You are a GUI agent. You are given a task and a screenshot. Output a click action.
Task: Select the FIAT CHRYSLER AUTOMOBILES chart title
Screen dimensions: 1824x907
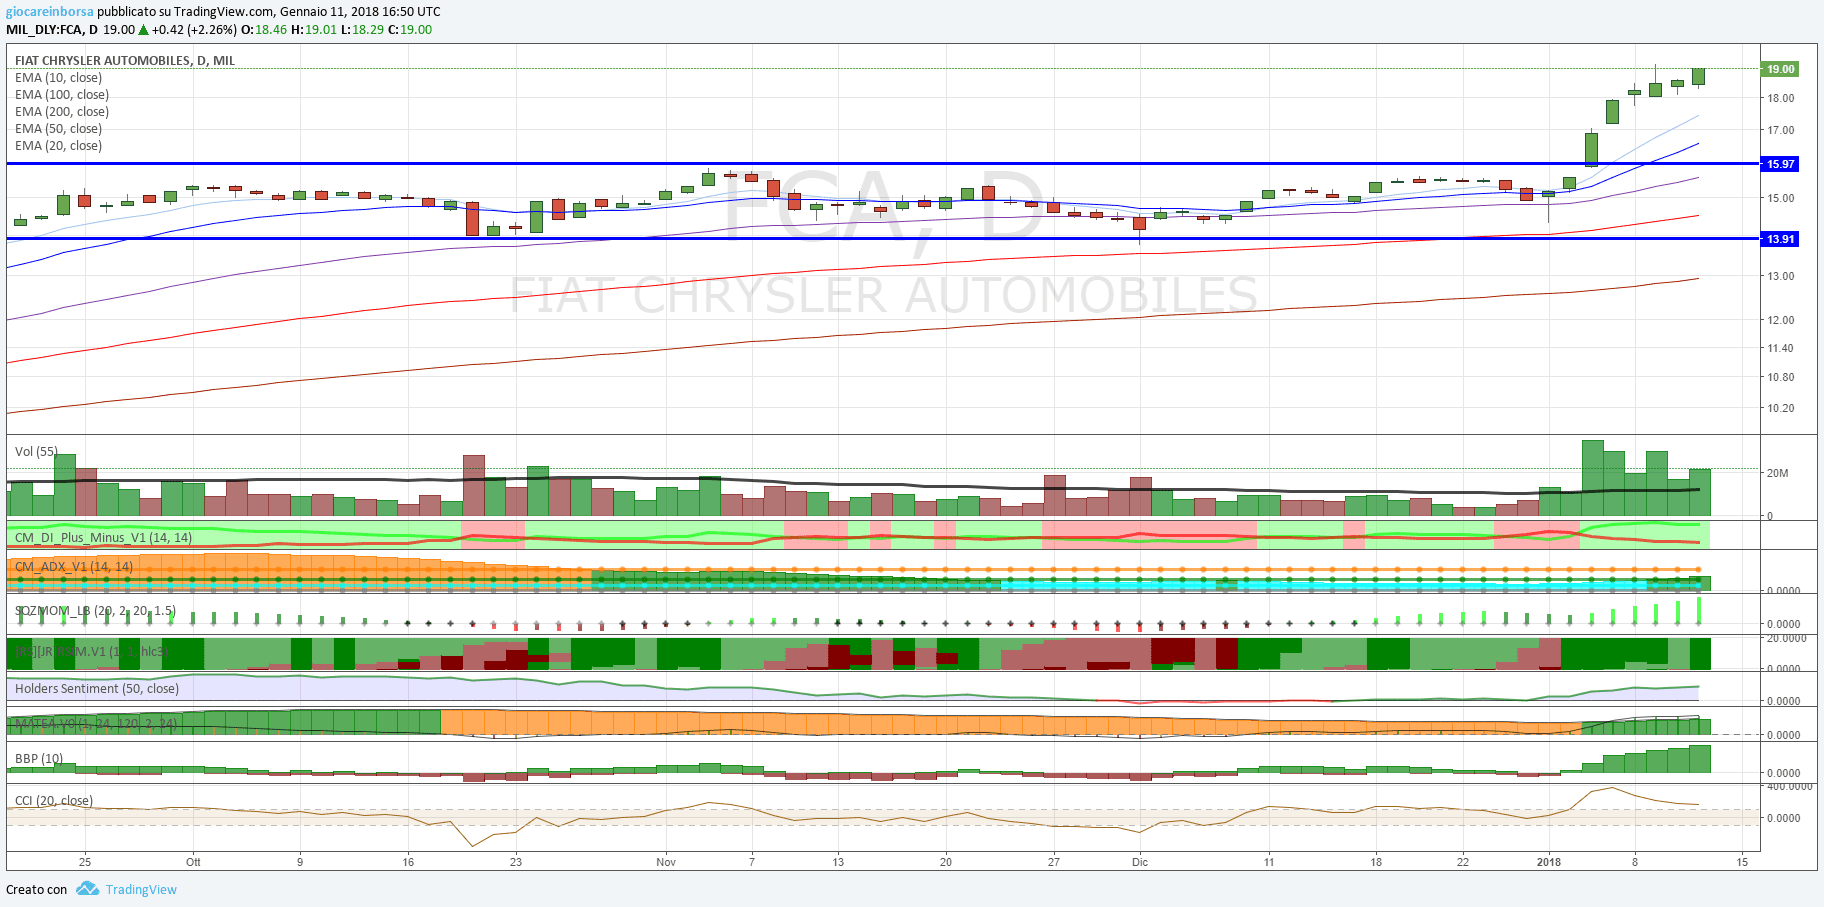point(125,61)
